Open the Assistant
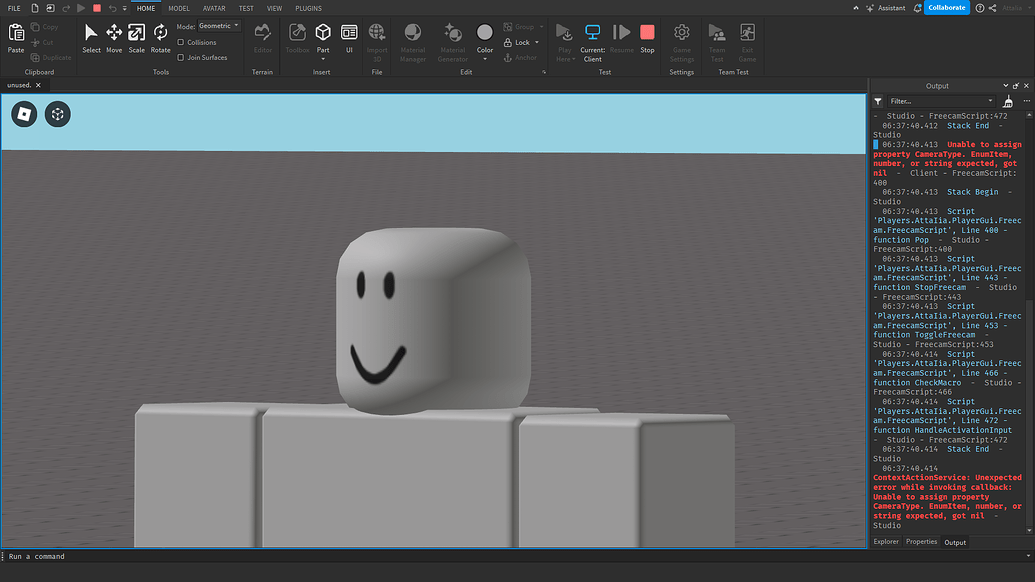This screenshot has height=582, width=1035. coord(886,8)
